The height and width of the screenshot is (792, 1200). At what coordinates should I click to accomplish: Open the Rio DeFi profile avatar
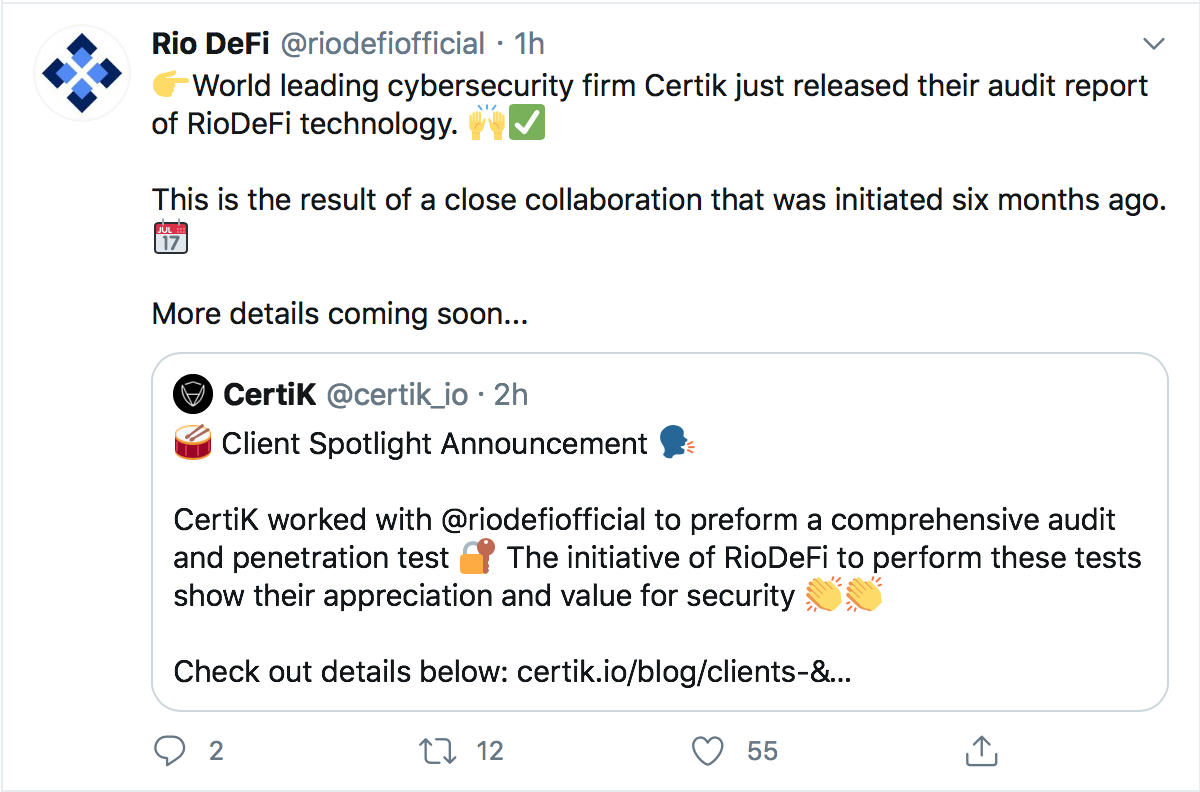78,71
